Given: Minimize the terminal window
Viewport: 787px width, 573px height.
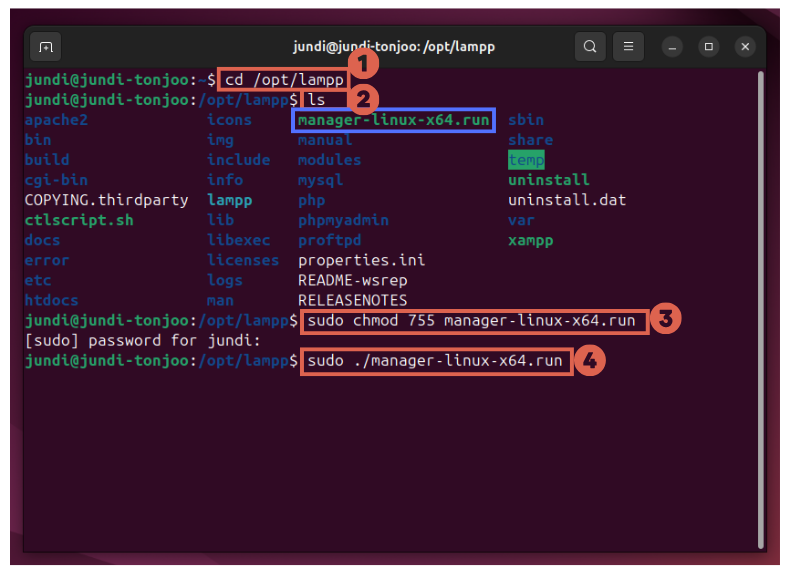Looking at the screenshot, I should click(672, 46).
